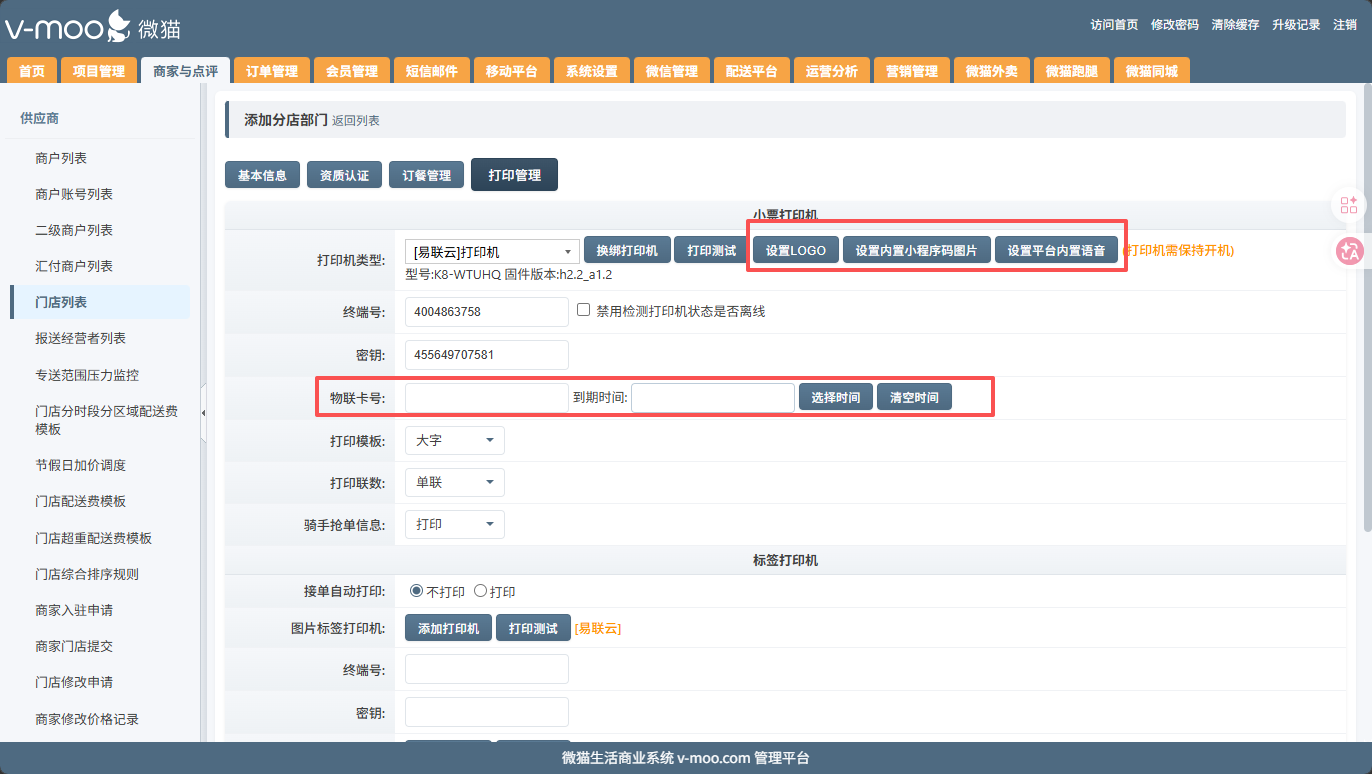Expand the 打印模板 dropdown showing 大字

pyautogui.click(x=454, y=440)
